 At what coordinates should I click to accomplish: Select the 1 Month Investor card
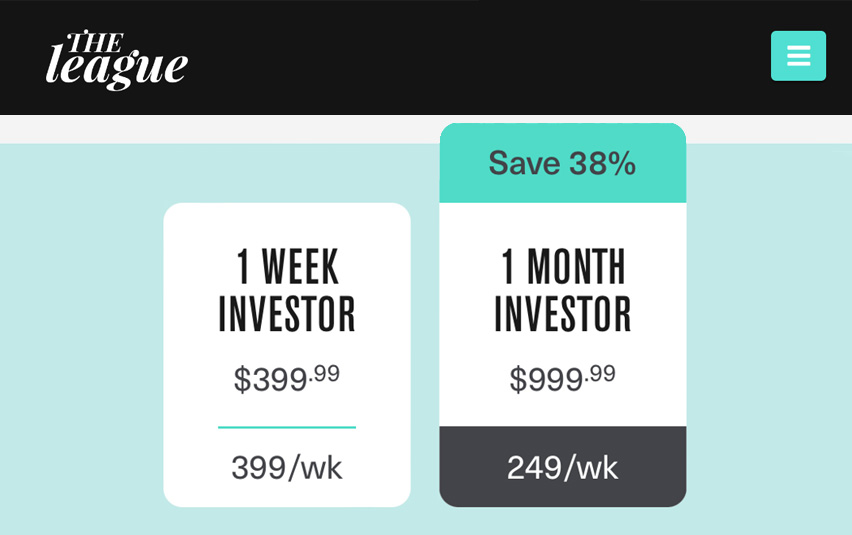563,315
